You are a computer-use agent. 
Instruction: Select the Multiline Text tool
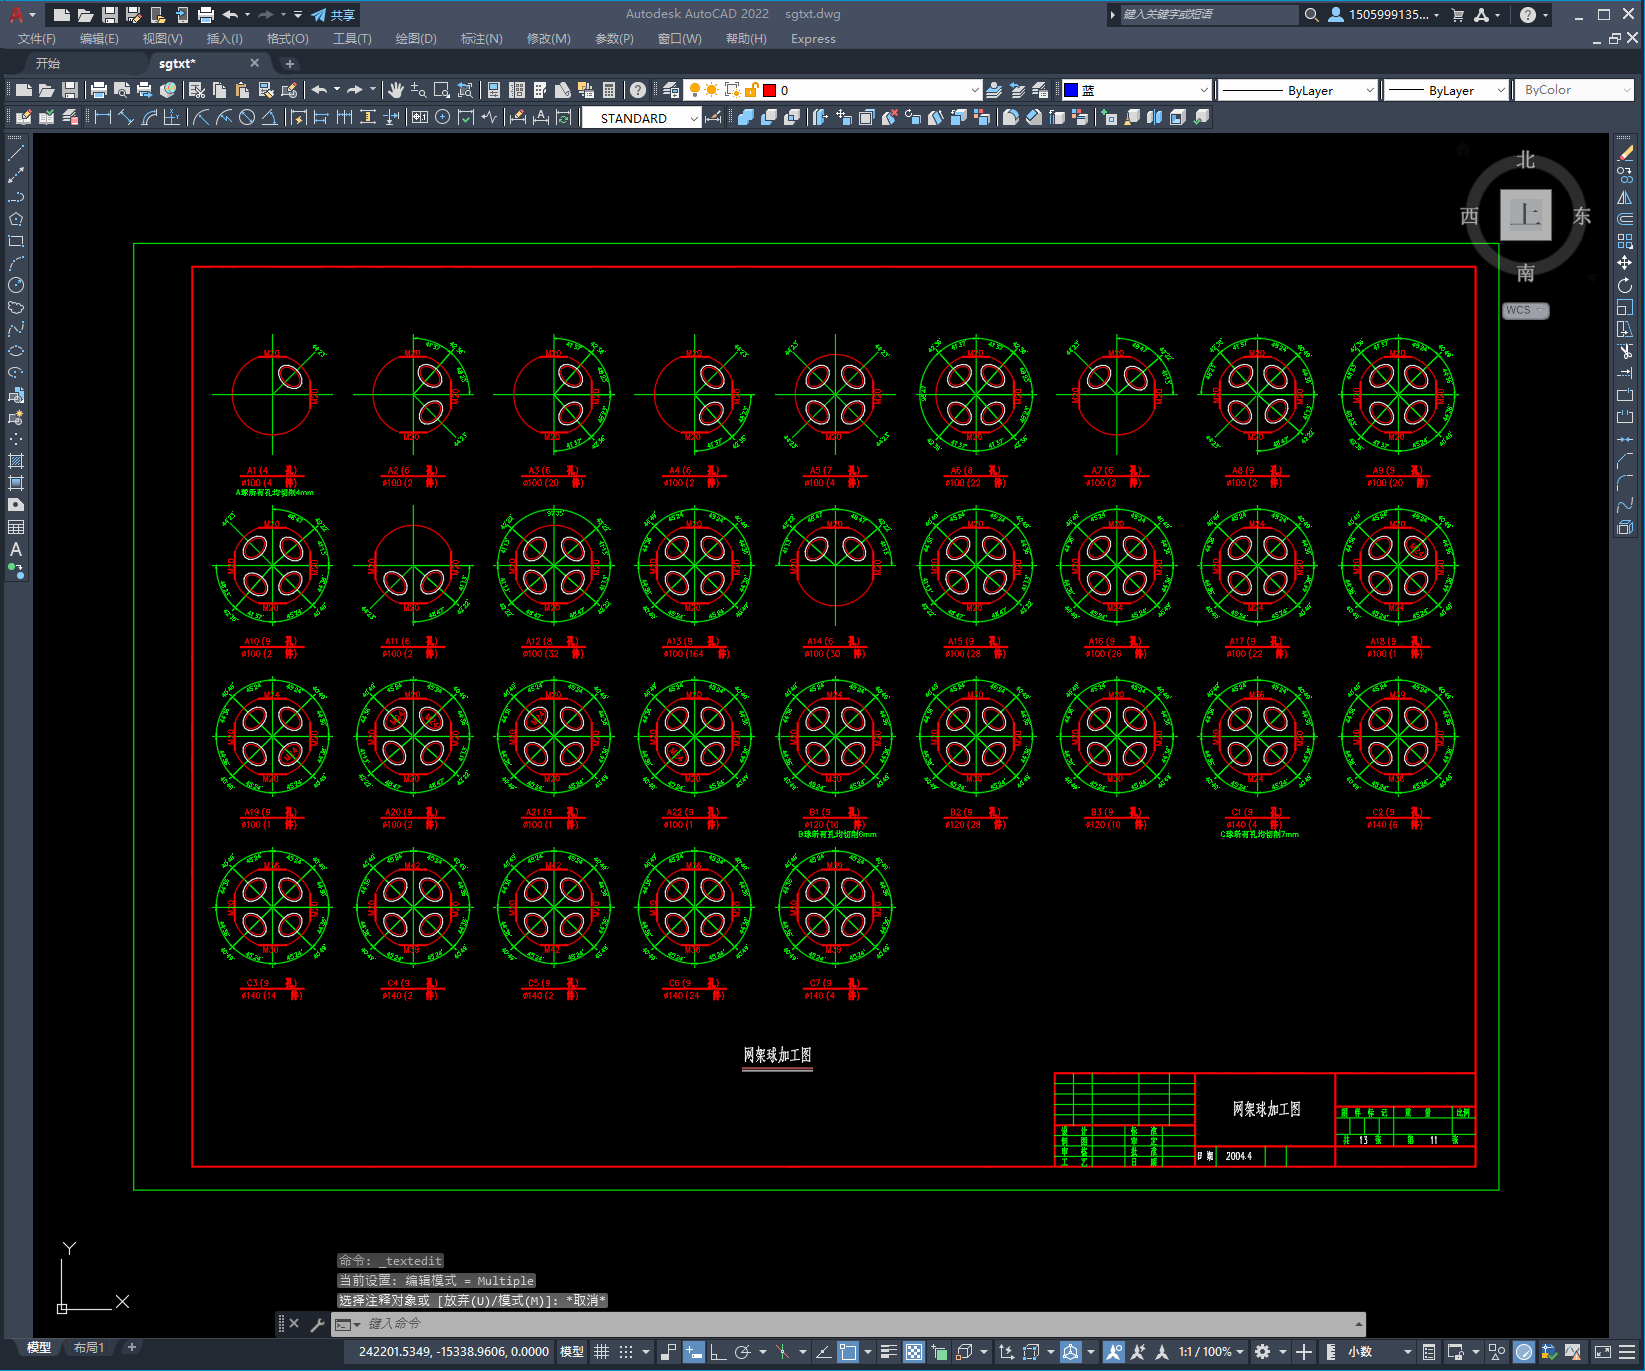click(16, 549)
